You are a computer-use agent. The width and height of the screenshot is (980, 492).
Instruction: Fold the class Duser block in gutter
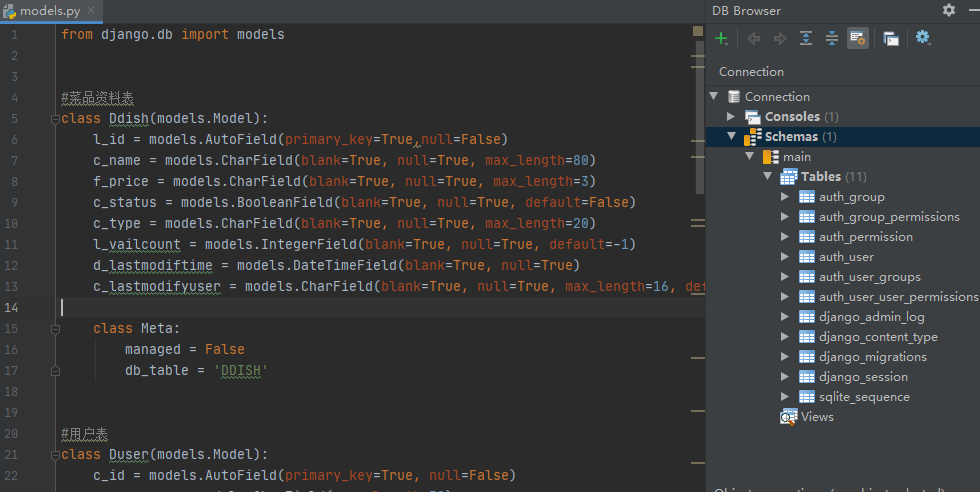pos(55,455)
